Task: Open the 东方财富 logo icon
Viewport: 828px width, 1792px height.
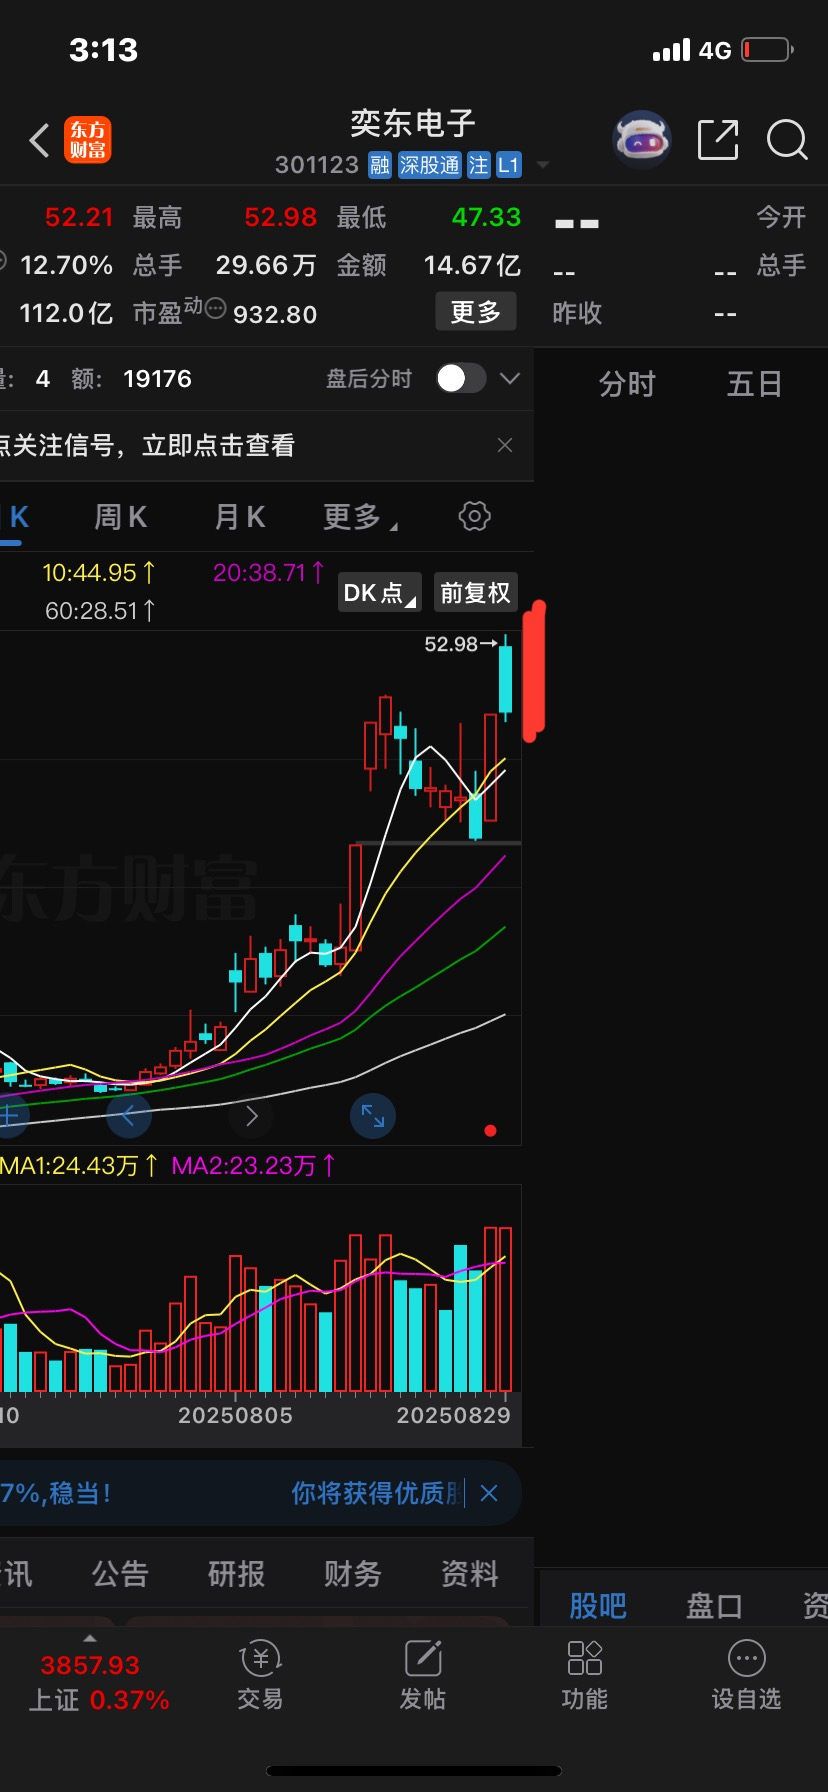Action: click(x=88, y=140)
